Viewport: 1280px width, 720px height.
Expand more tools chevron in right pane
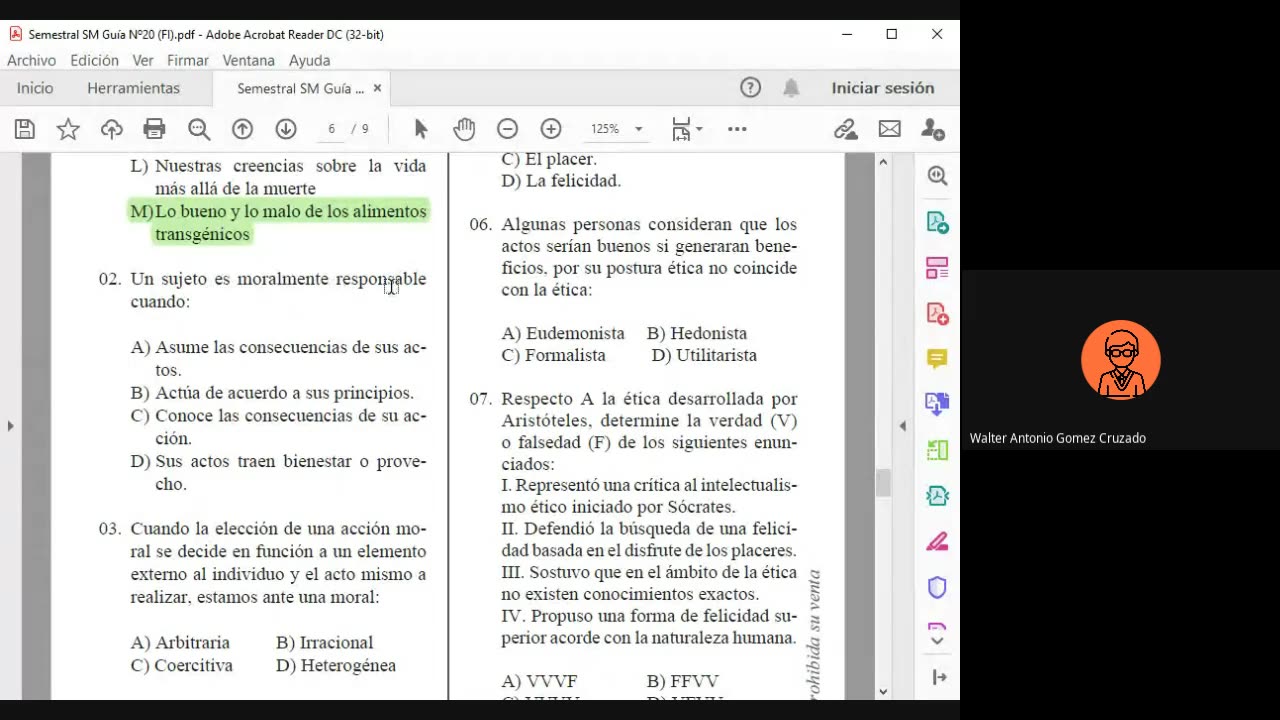937,640
